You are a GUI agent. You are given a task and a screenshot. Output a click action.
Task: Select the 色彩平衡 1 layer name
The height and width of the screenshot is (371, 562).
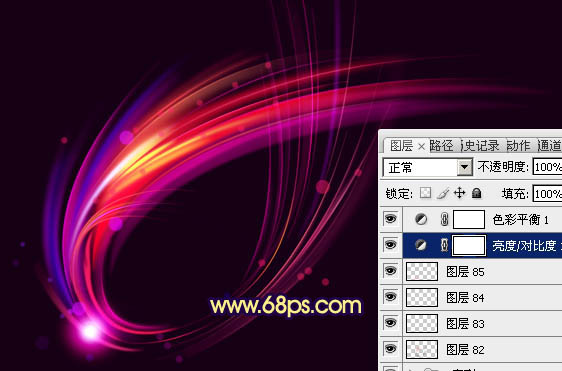pyautogui.click(x=520, y=220)
